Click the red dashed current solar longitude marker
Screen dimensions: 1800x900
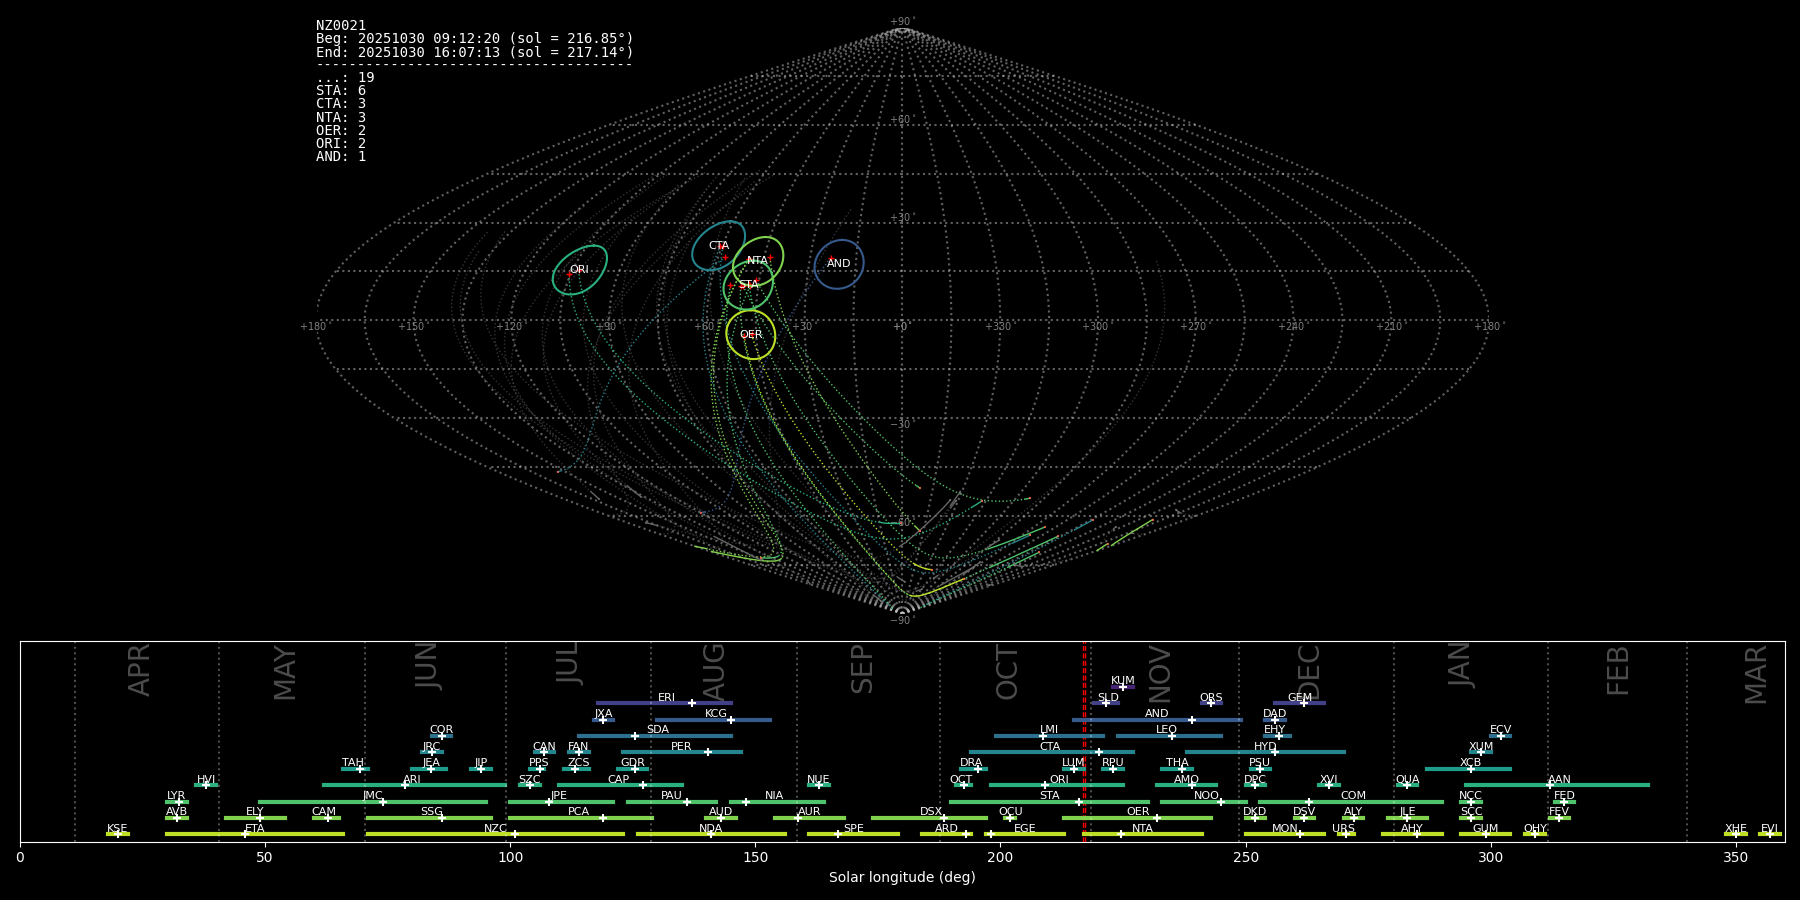coord(1084,741)
